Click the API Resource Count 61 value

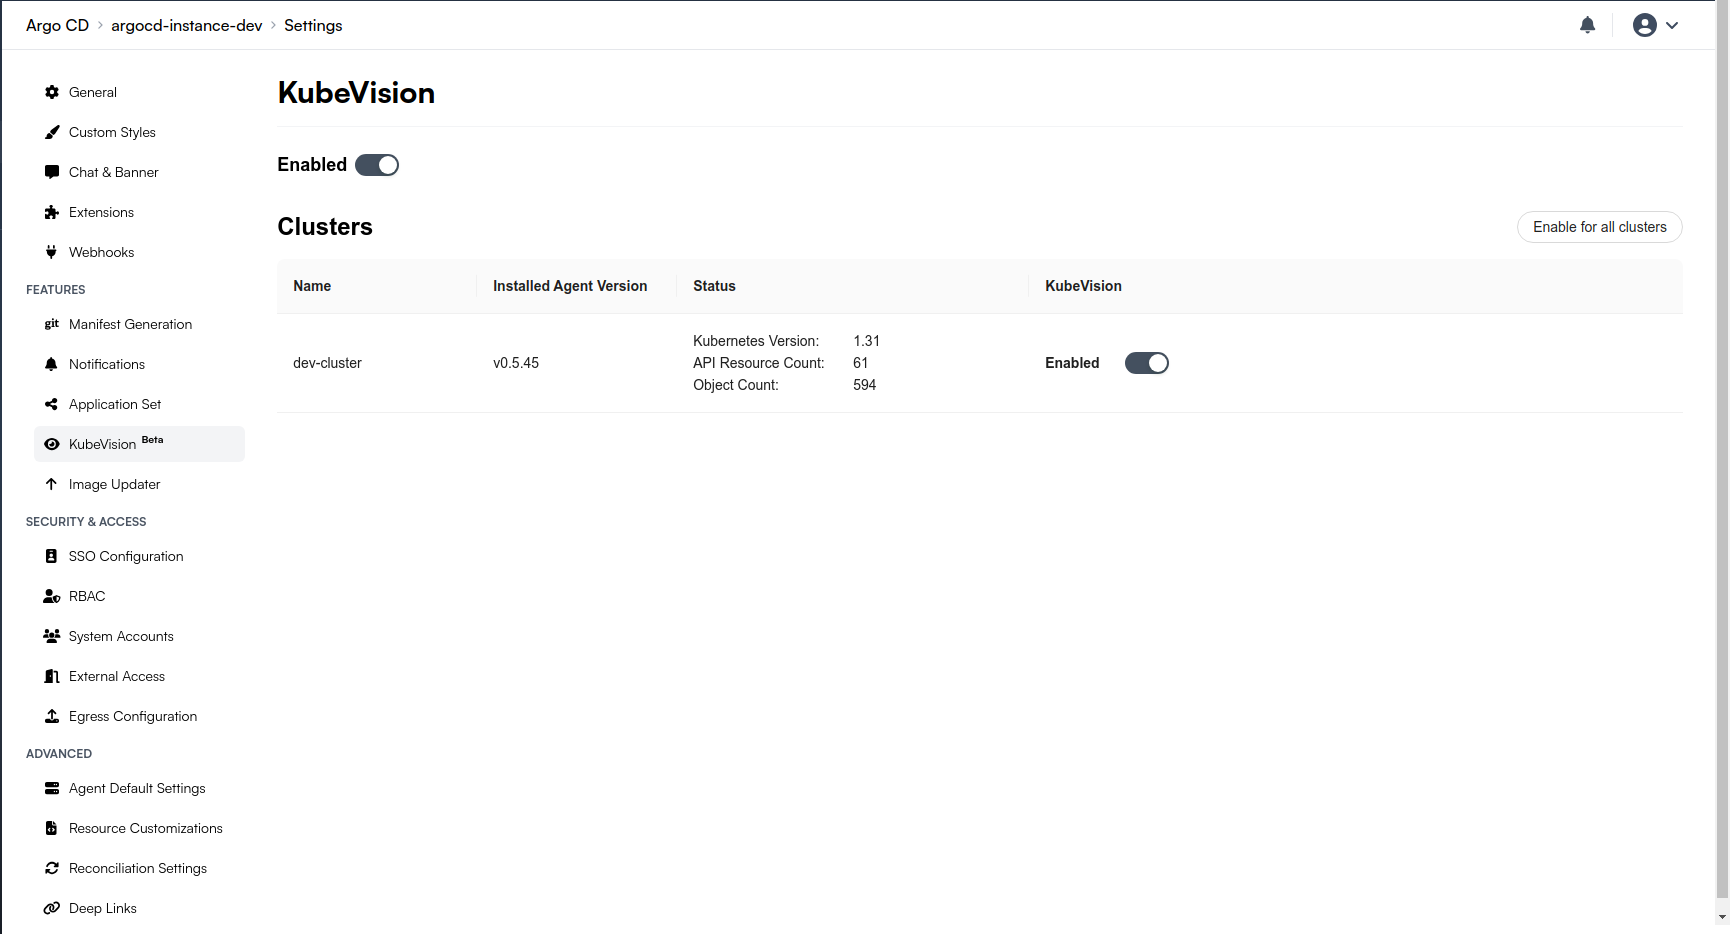(860, 363)
